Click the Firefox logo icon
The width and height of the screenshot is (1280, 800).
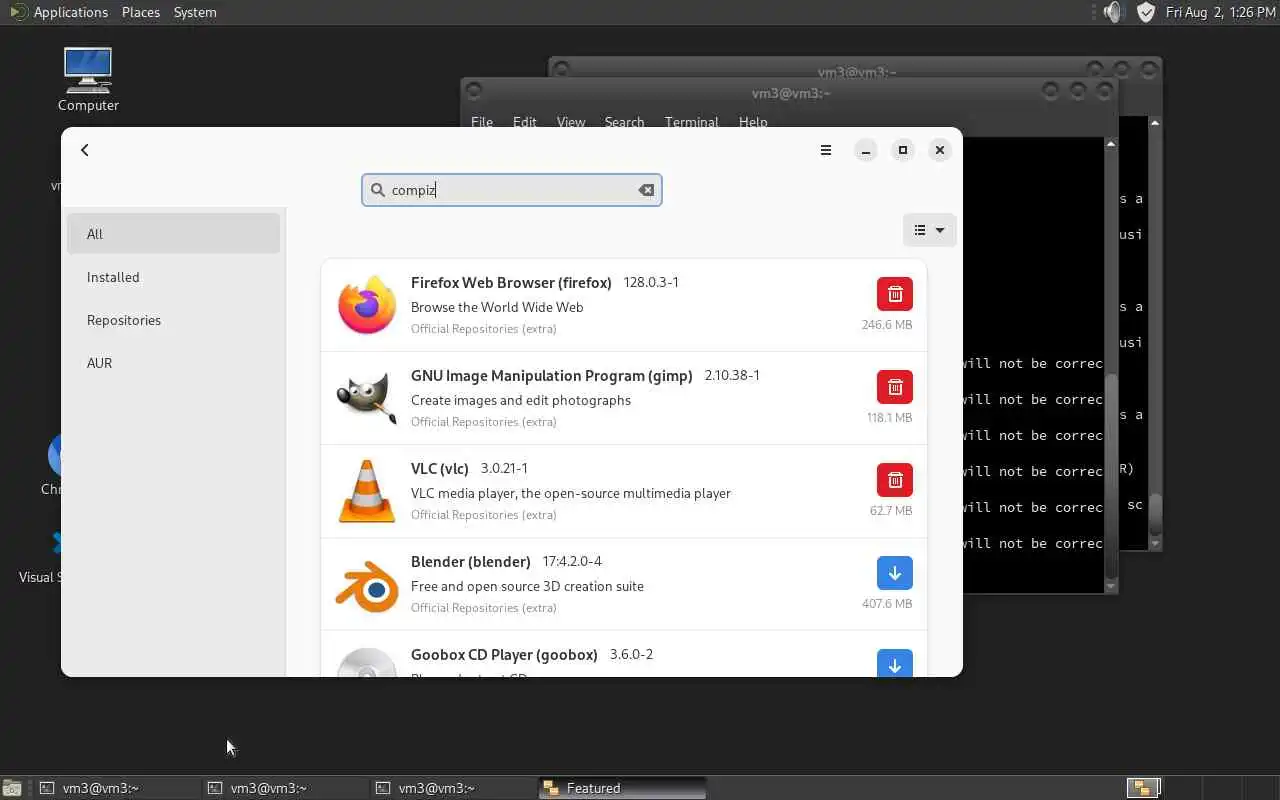click(x=367, y=305)
